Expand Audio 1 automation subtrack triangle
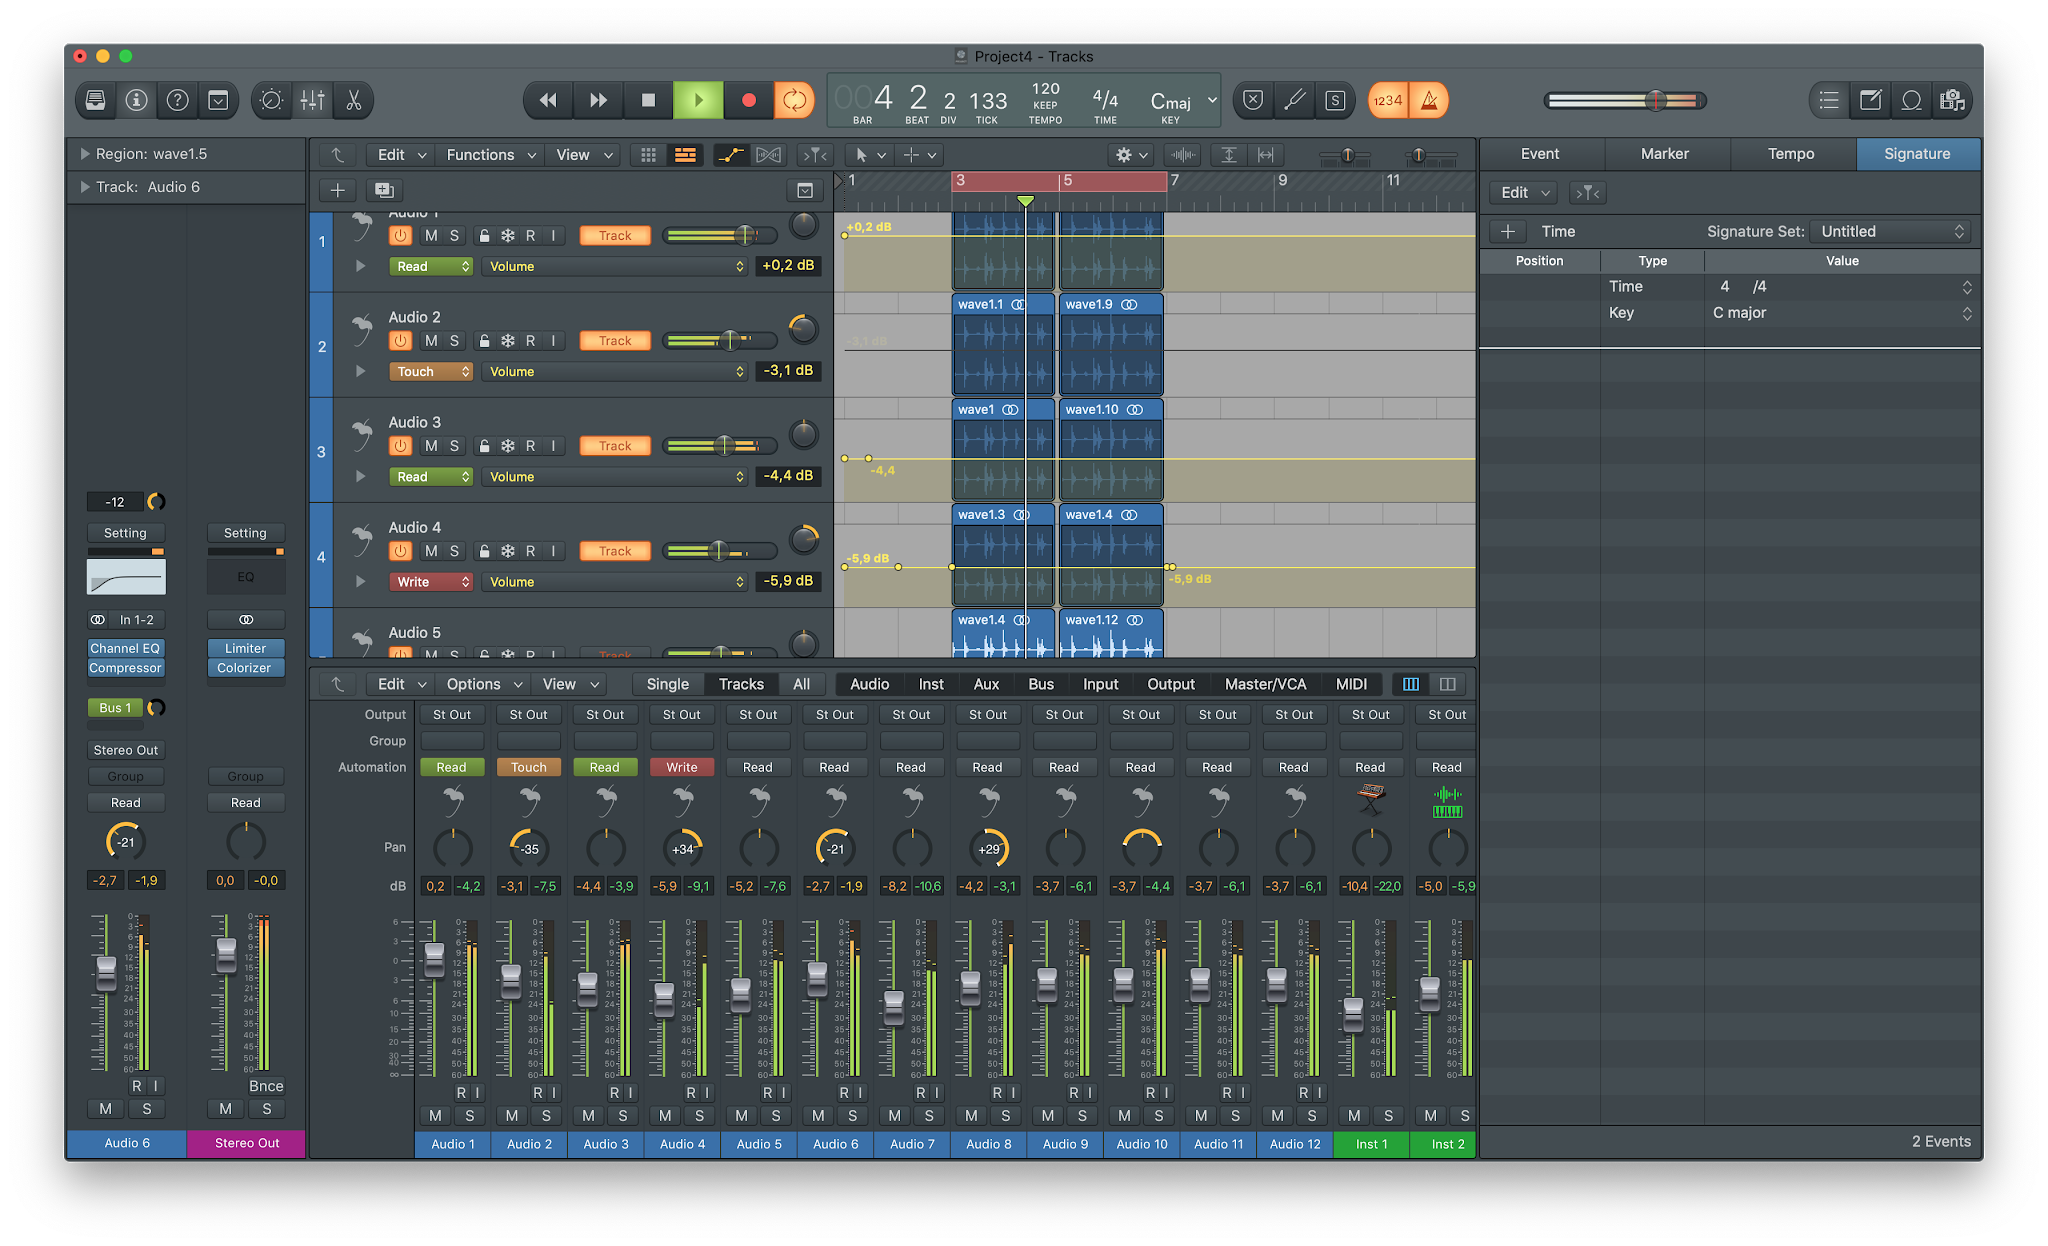This screenshot has height=1246, width=2048. point(360,266)
